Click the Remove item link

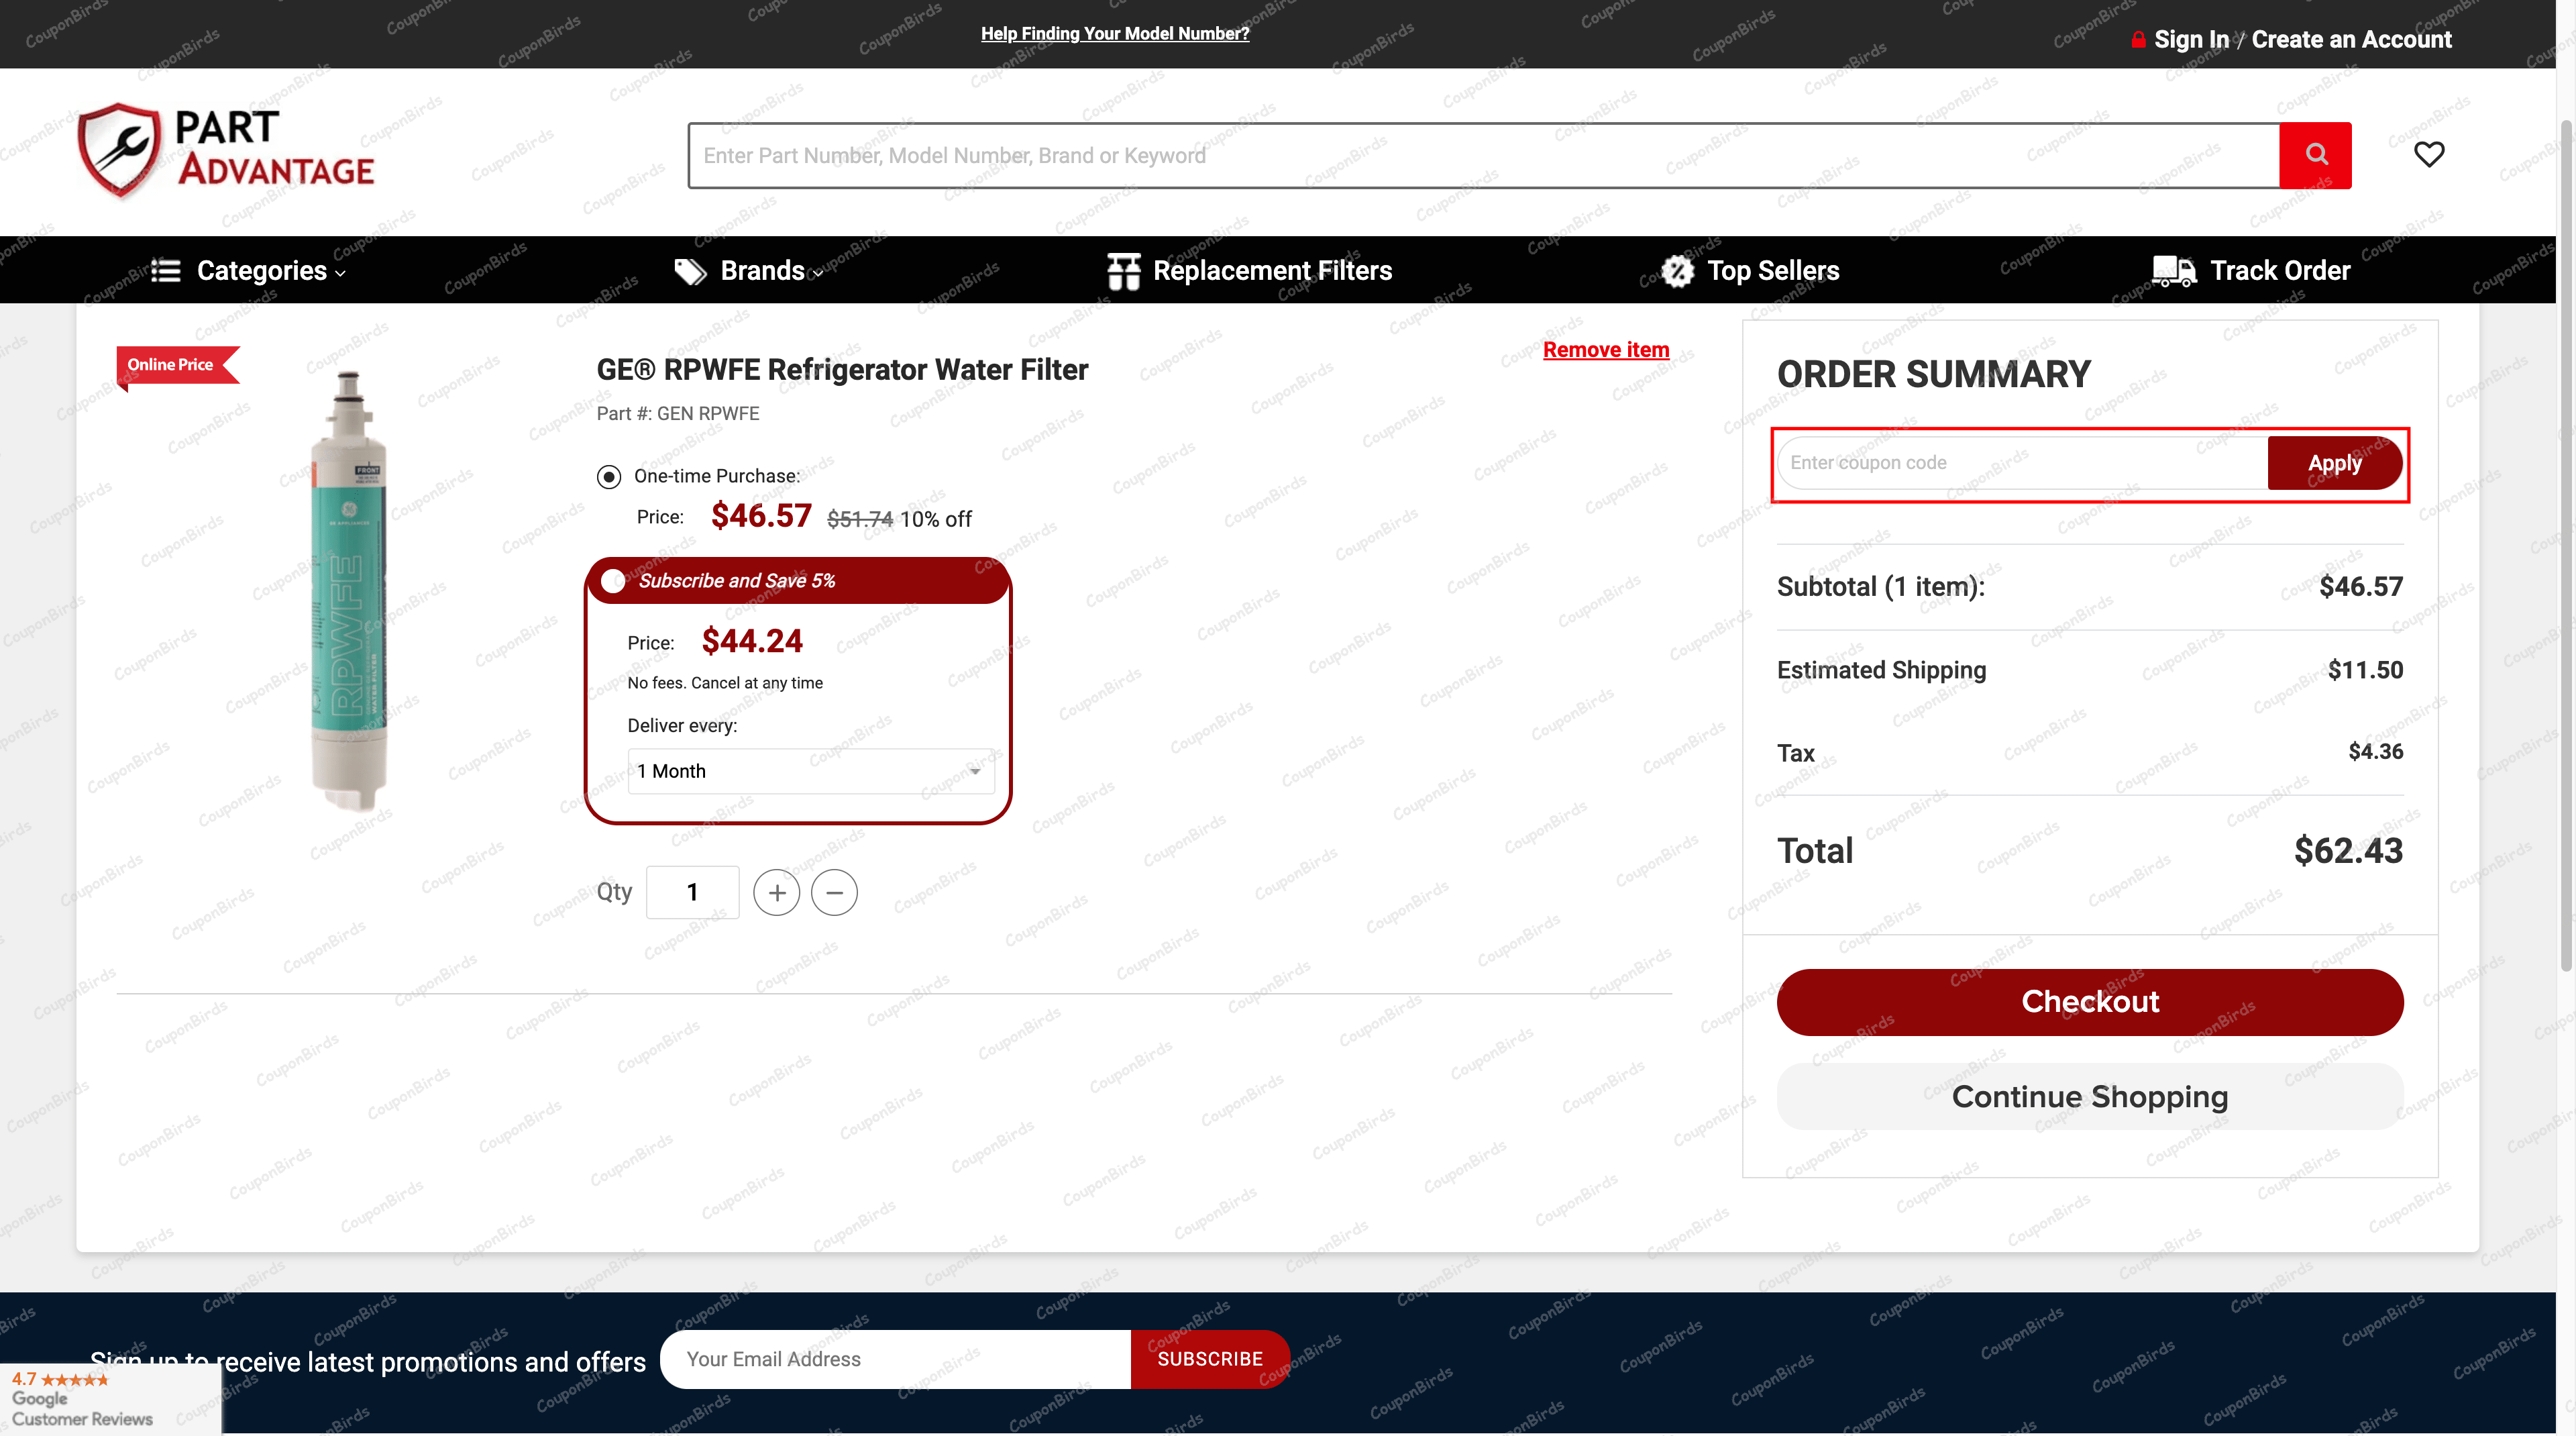coord(1605,350)
